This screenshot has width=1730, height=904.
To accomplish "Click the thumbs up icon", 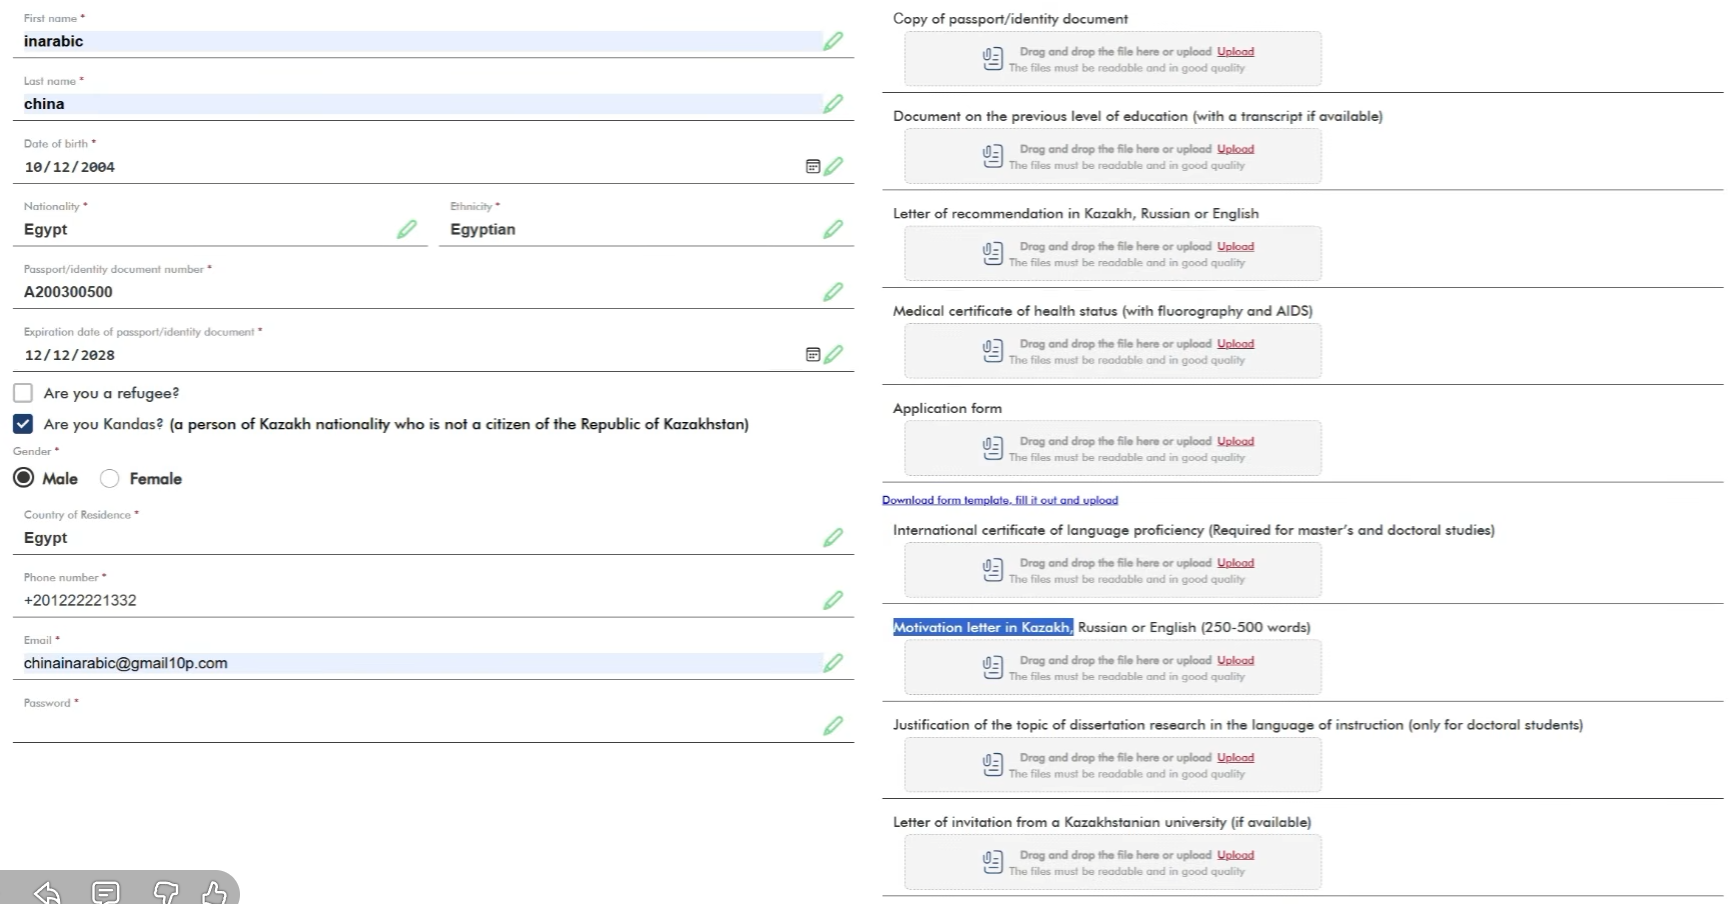I will (214, 892).
